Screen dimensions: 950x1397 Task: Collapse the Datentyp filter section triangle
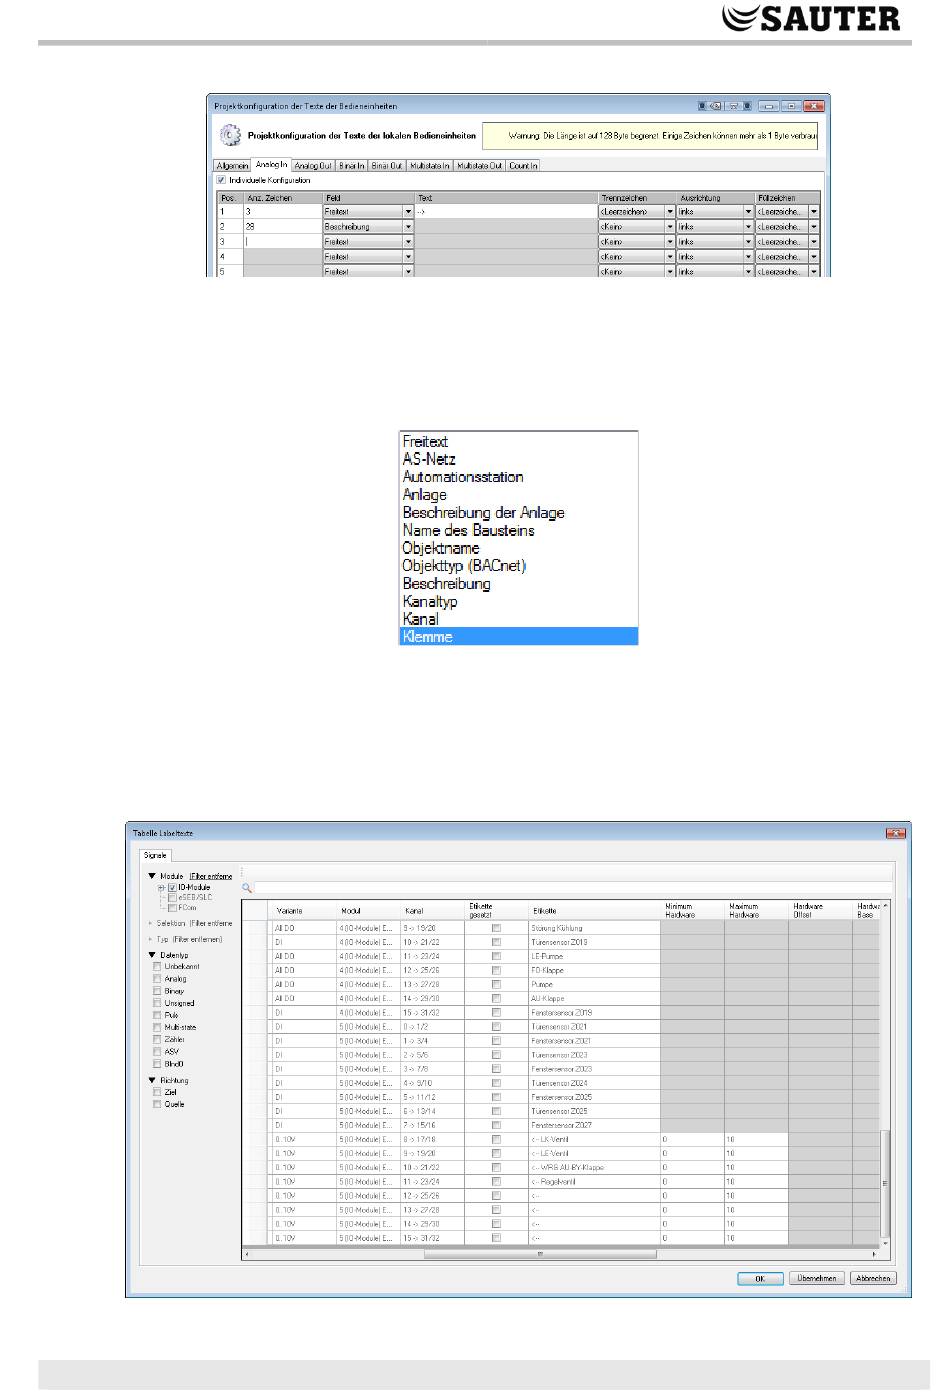coord(152,955)
